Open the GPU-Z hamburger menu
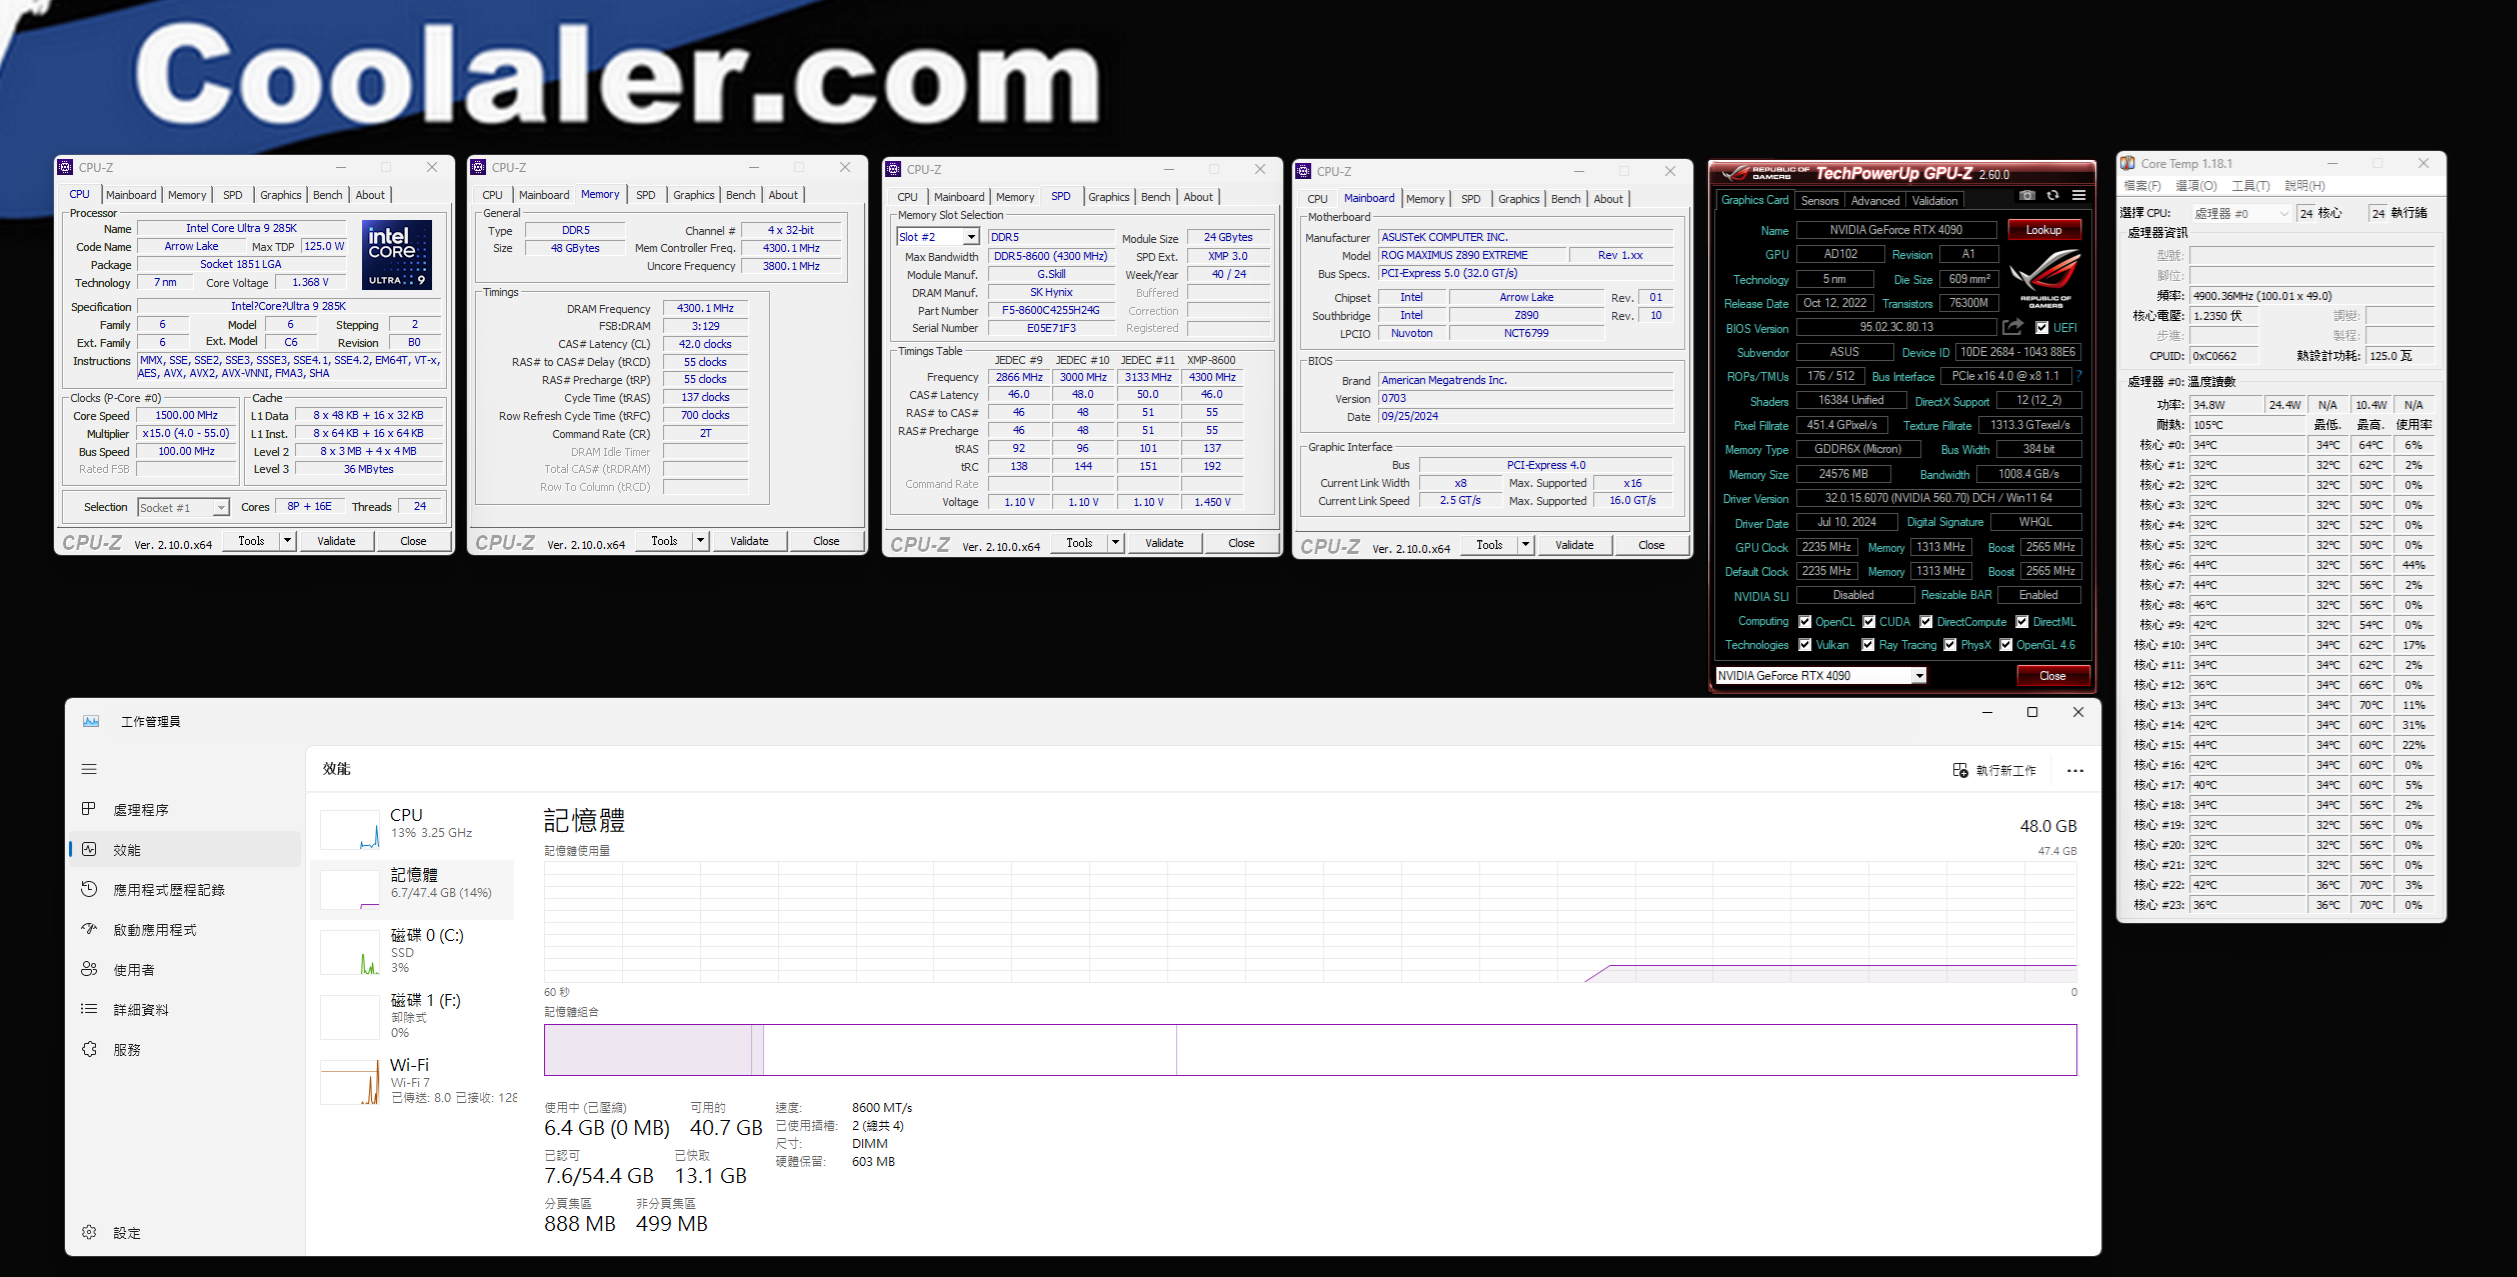This screenshot has width=2517, height=1277. (x=2079, y=195)
